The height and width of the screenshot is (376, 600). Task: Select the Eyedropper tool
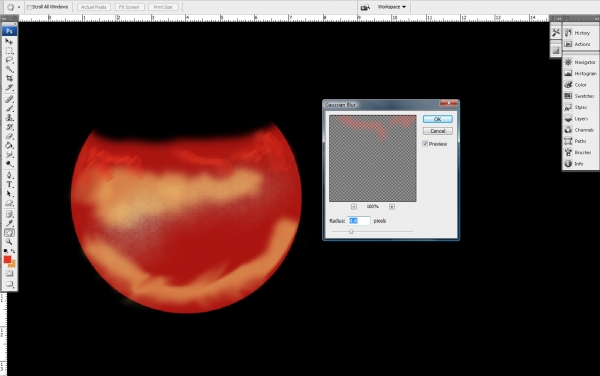coord(9,223)
